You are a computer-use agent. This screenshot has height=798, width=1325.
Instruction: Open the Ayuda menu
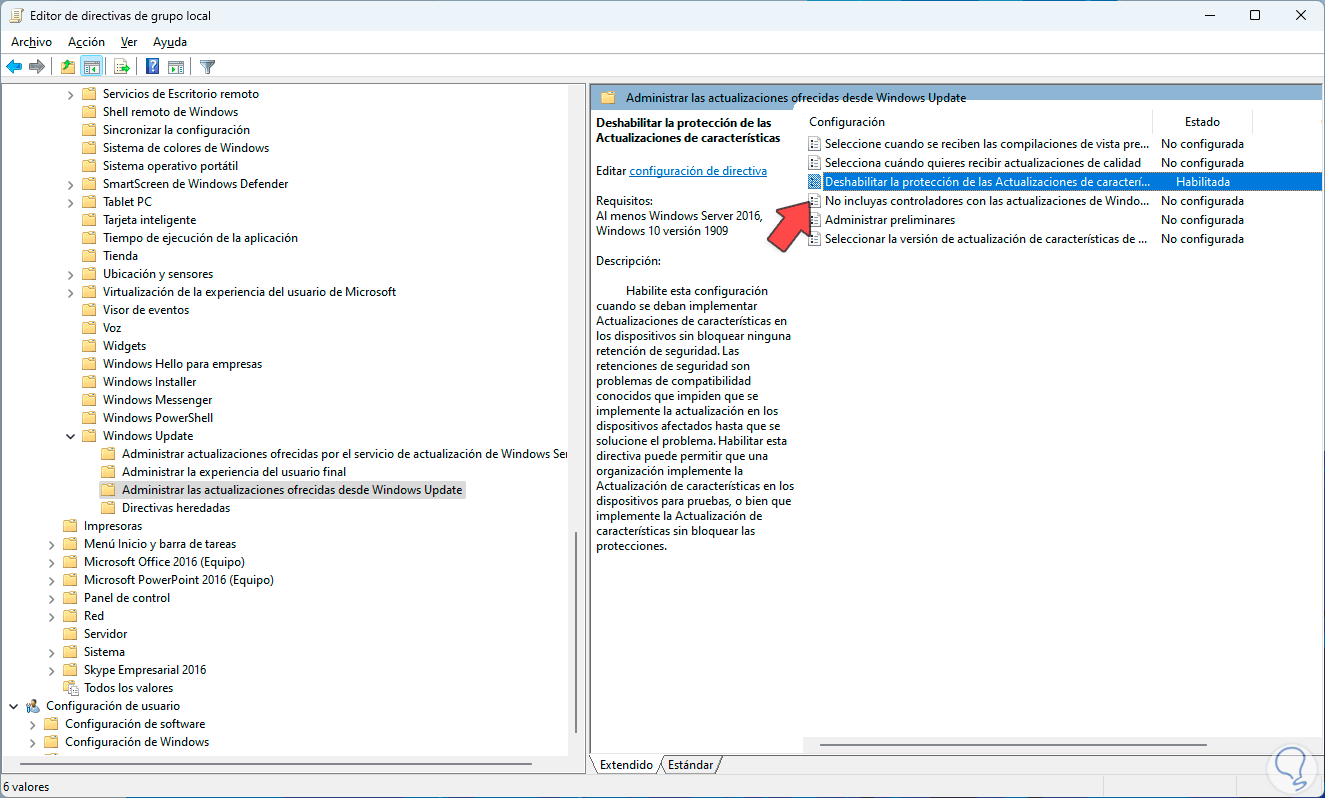pyautogui.click(x=170, y=42)
